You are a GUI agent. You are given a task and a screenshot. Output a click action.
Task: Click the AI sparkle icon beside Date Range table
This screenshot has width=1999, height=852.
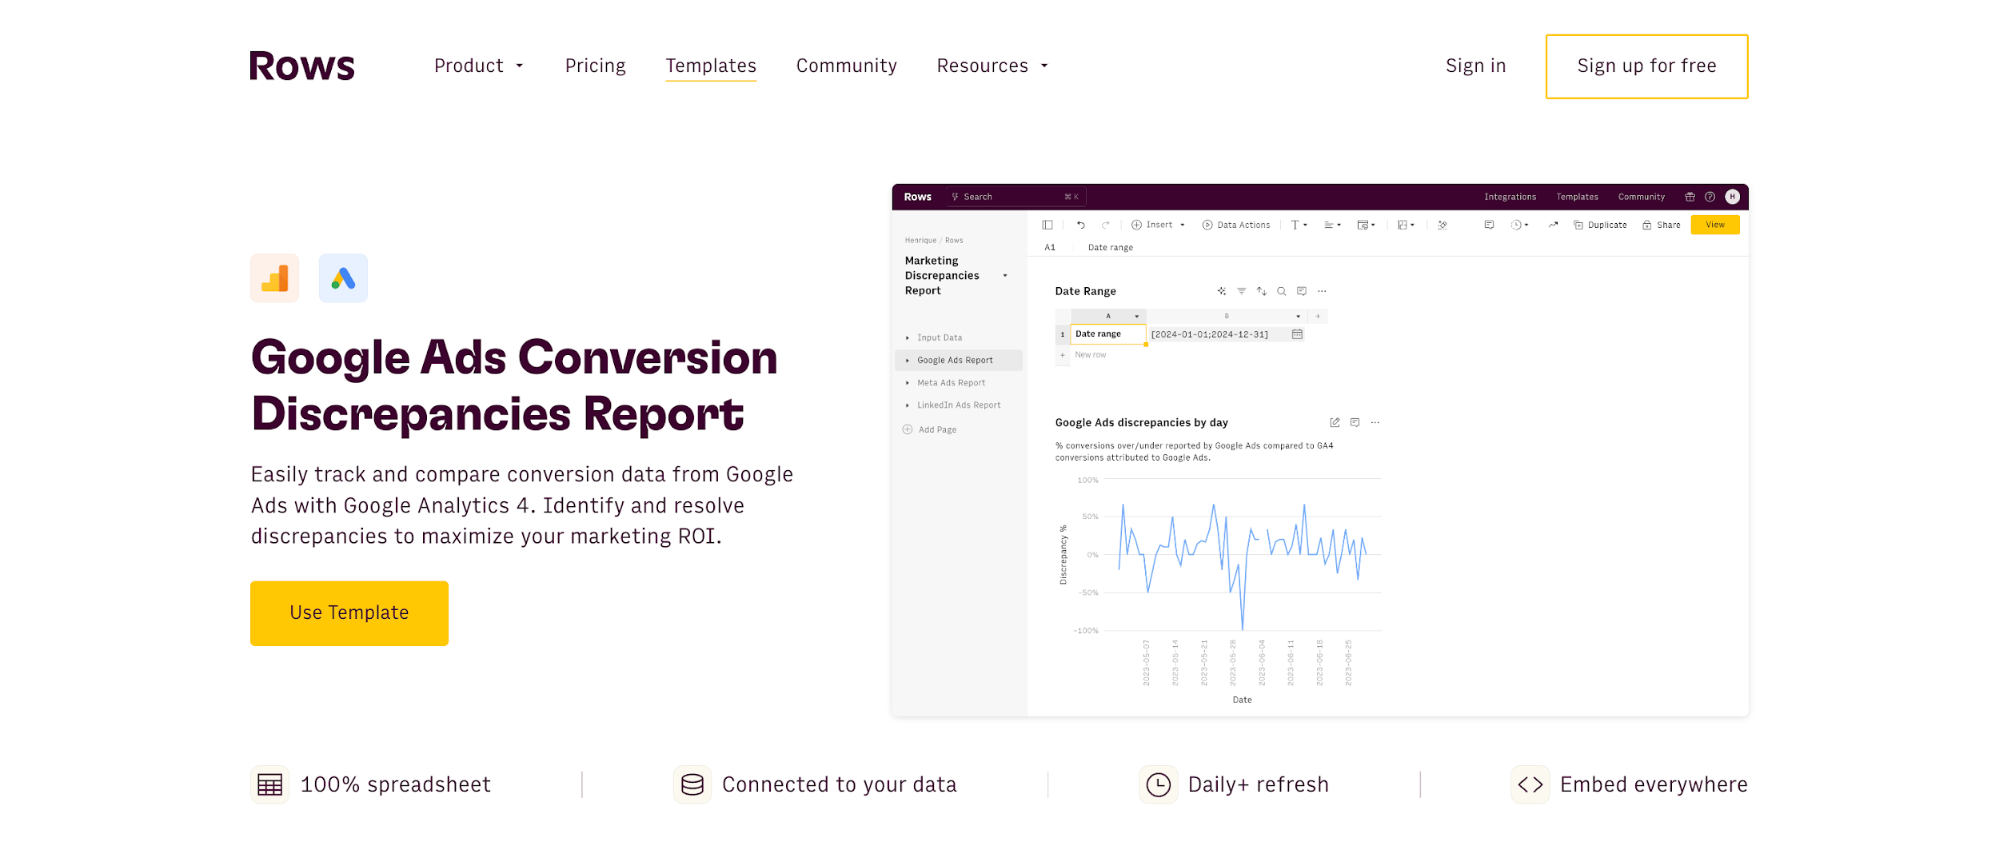tap(1221, 291)
